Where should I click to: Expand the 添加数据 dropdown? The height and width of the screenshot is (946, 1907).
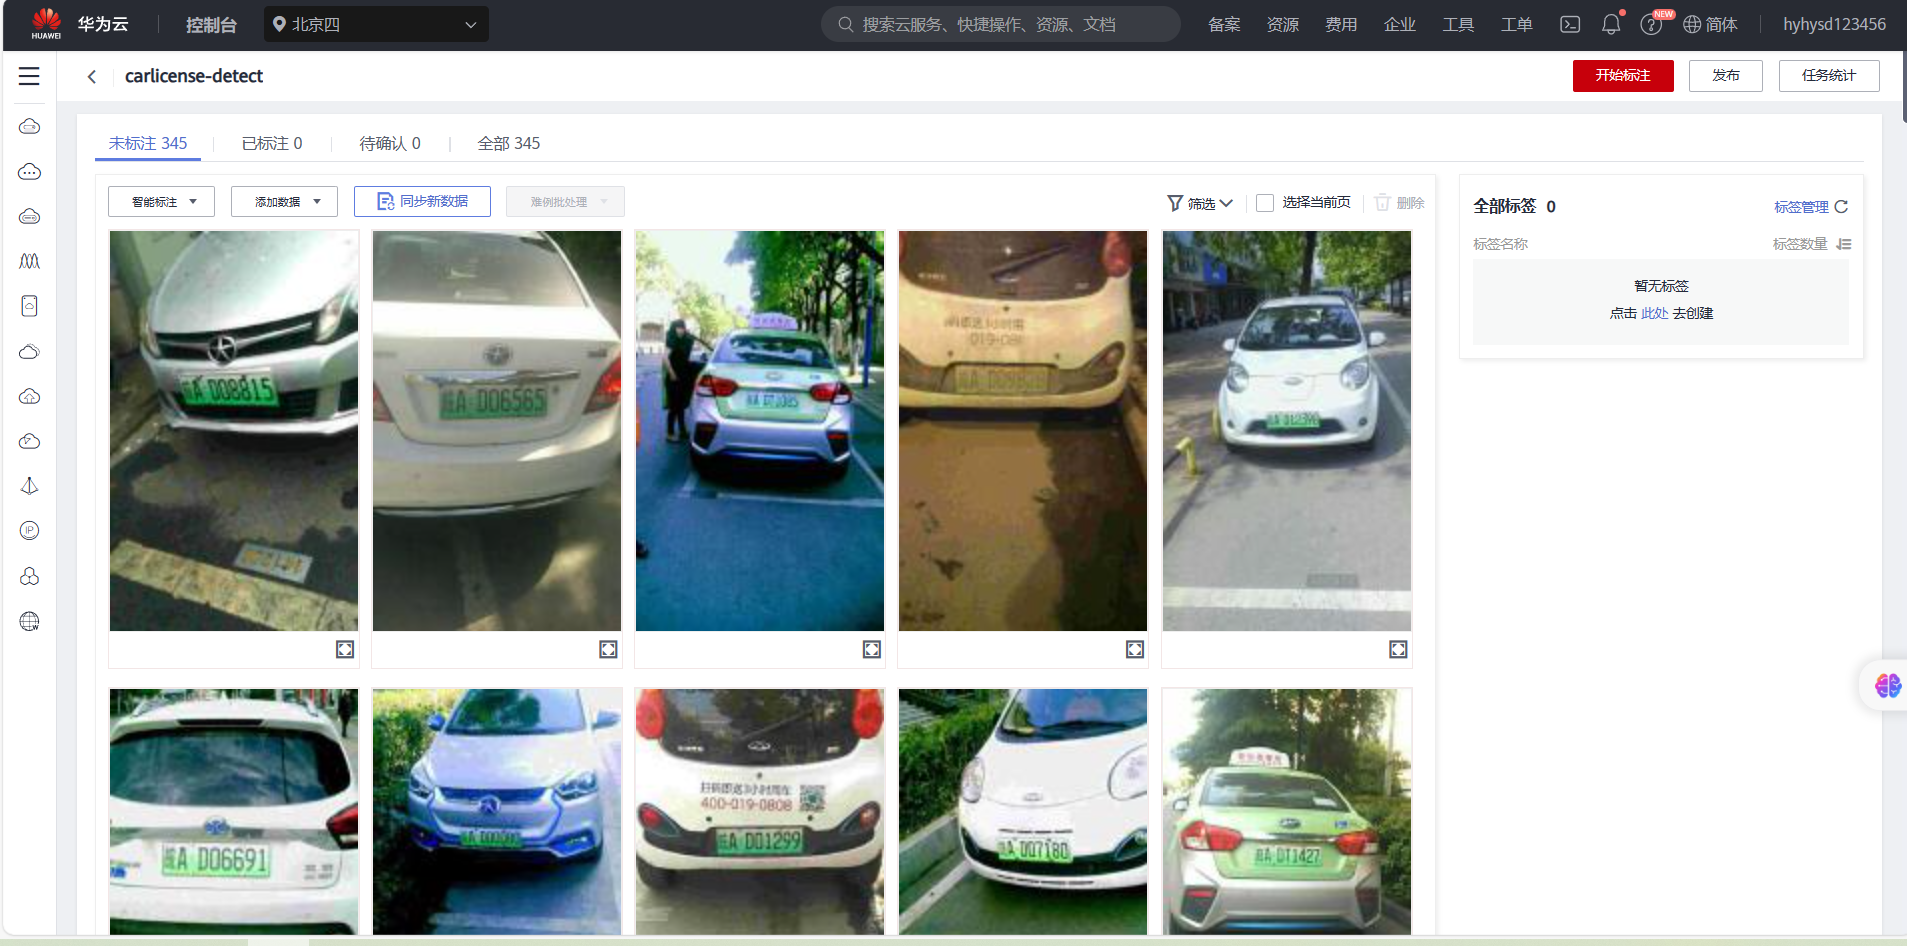click(x=284, y=202)
